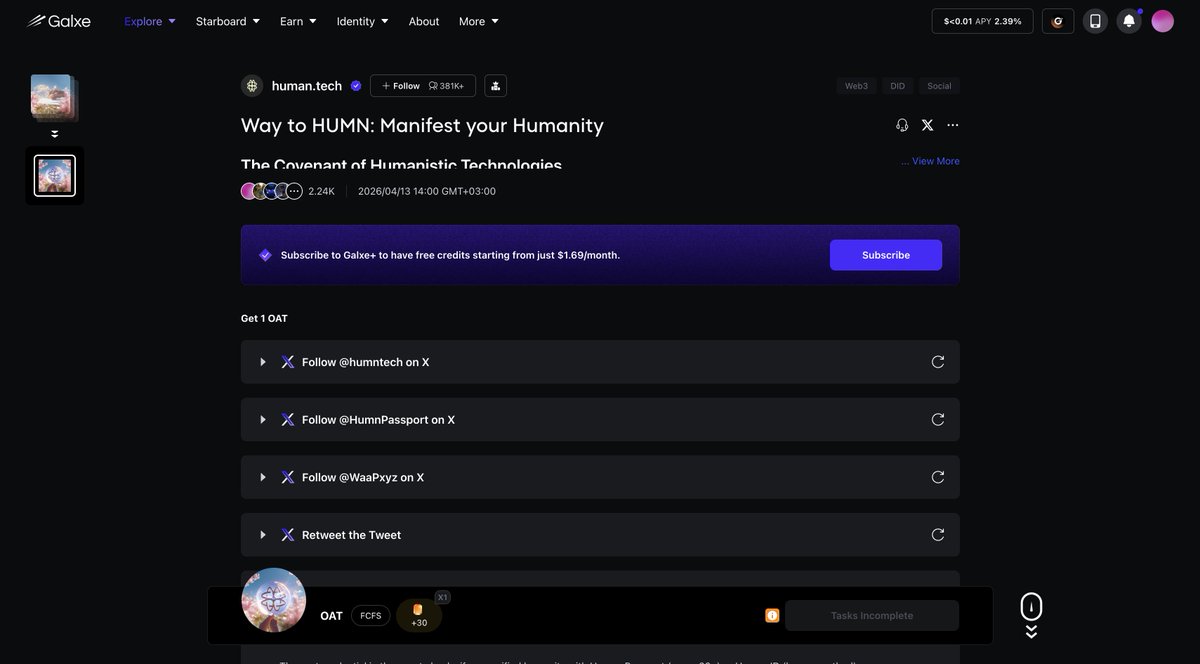This screenshot has width=1200, height=664.
Task: Click the headset support icon
Action: click(902, 125)
